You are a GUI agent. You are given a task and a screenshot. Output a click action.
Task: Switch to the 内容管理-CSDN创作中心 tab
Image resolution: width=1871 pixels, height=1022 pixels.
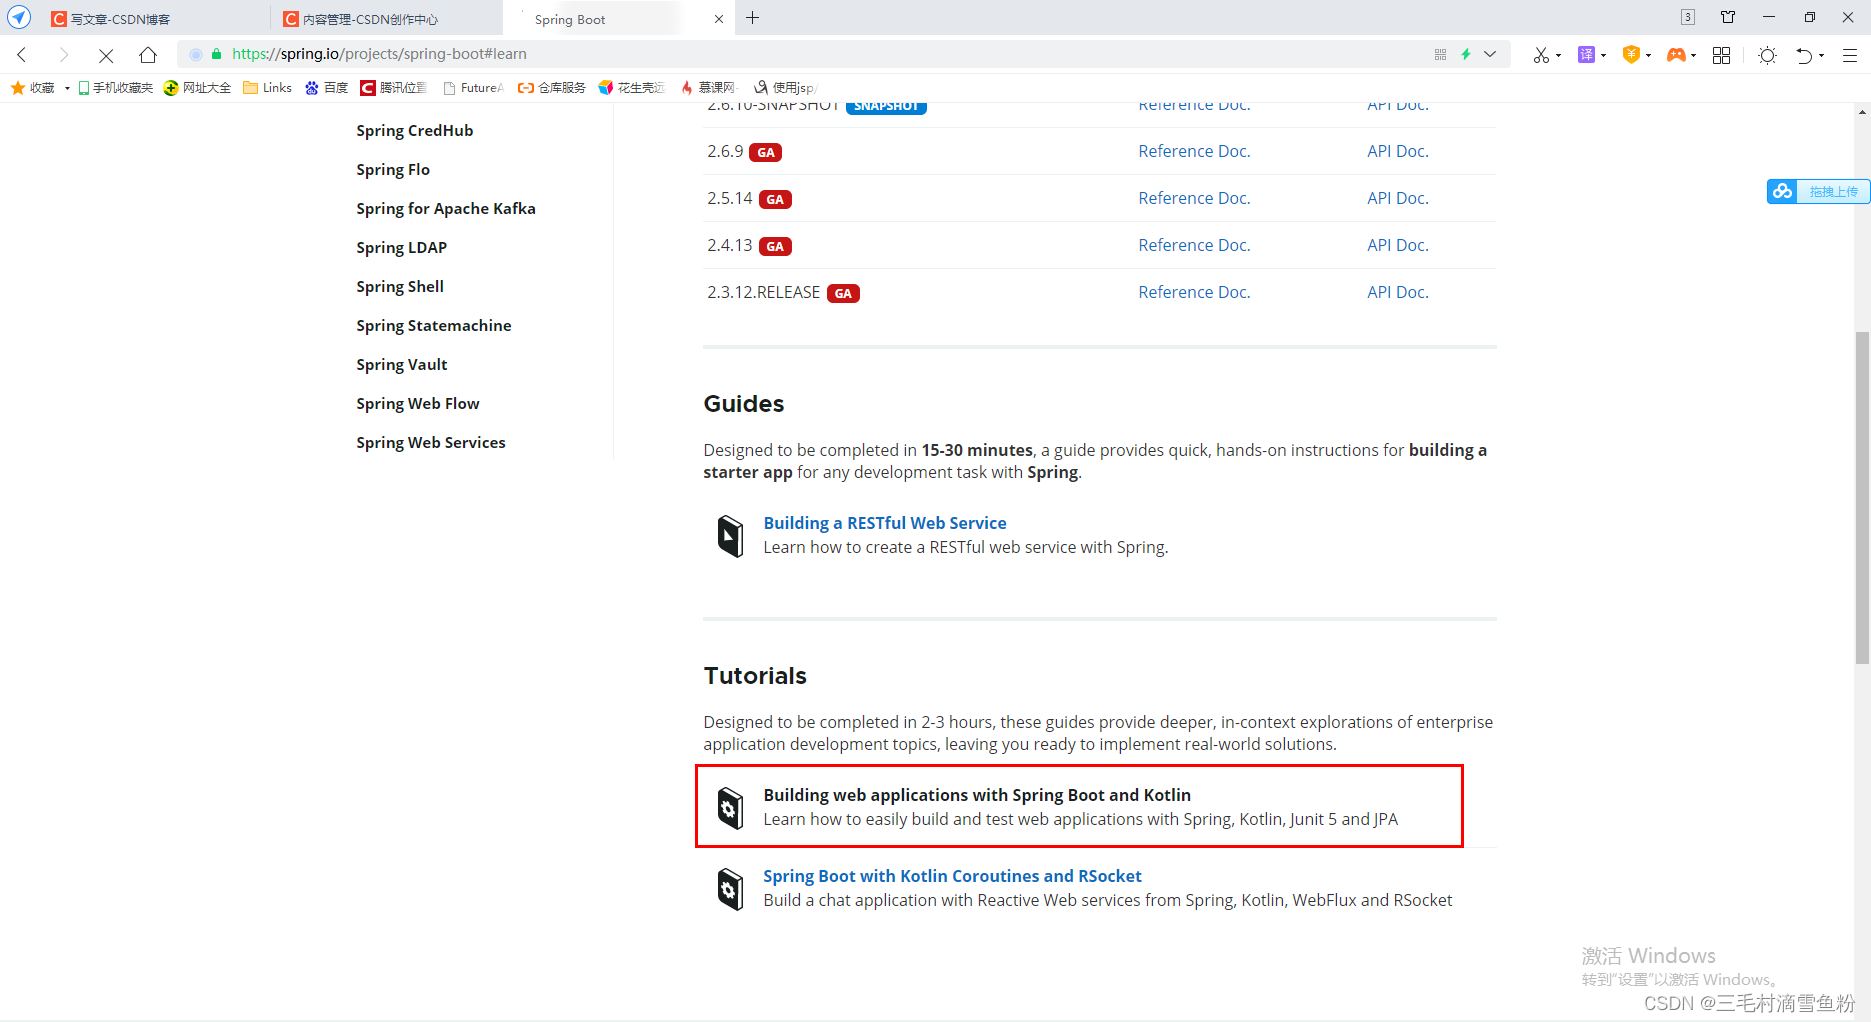pos(385,19)
